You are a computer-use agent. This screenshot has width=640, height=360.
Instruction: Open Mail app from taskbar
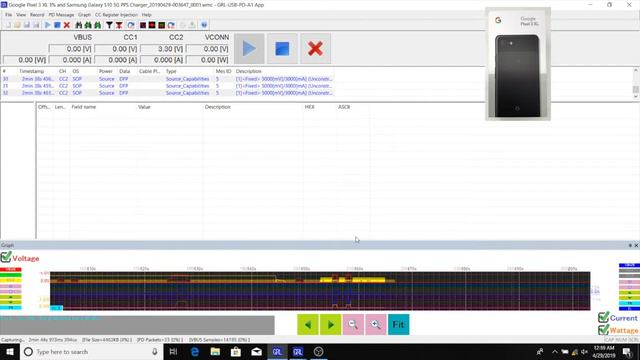256,351
